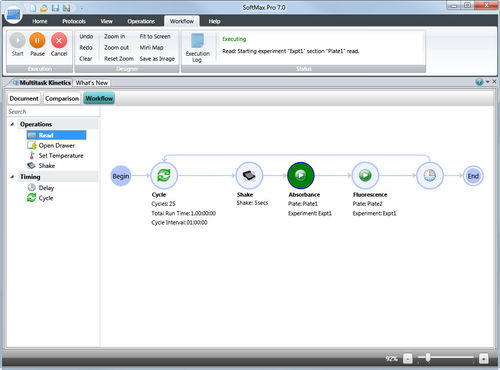Click the delay clock node
The width and height of the screenshot is (500, 370).
(430, 175)
